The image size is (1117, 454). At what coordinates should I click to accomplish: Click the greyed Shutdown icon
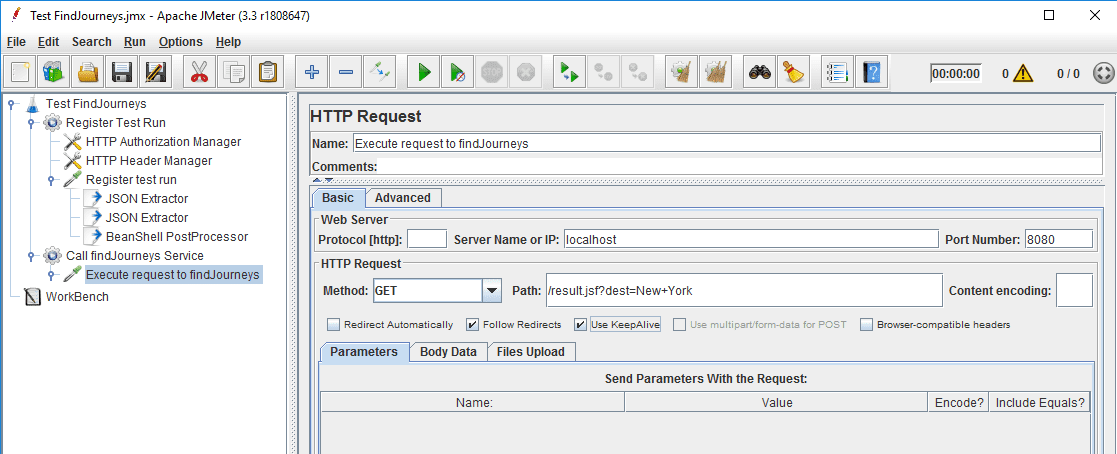526,72
